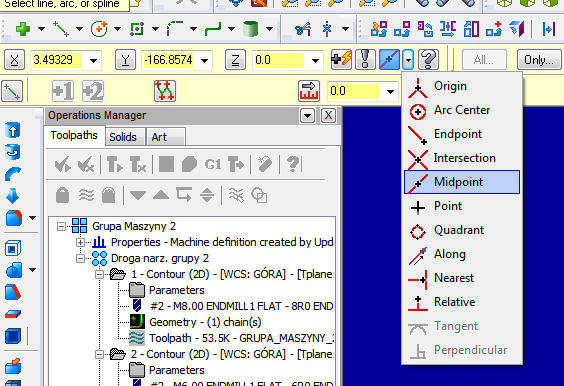Image resolution: width=564 pixels, height=386 pixels.
Task: Collapse the Grupa Maszyny 2 tree node
Action: [x=62, y=226]
